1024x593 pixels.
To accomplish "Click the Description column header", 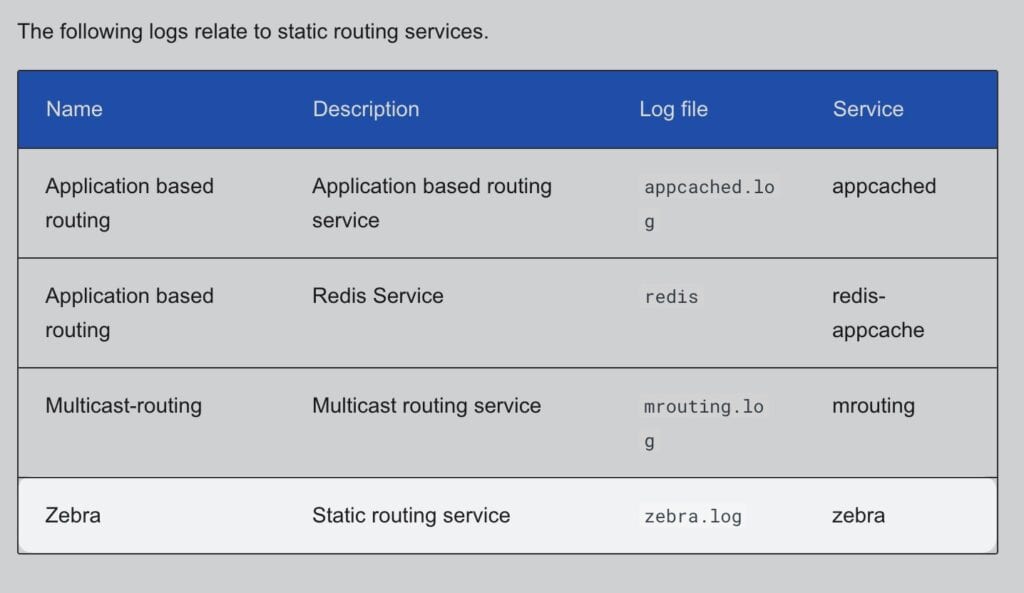I will click(366, 109).
